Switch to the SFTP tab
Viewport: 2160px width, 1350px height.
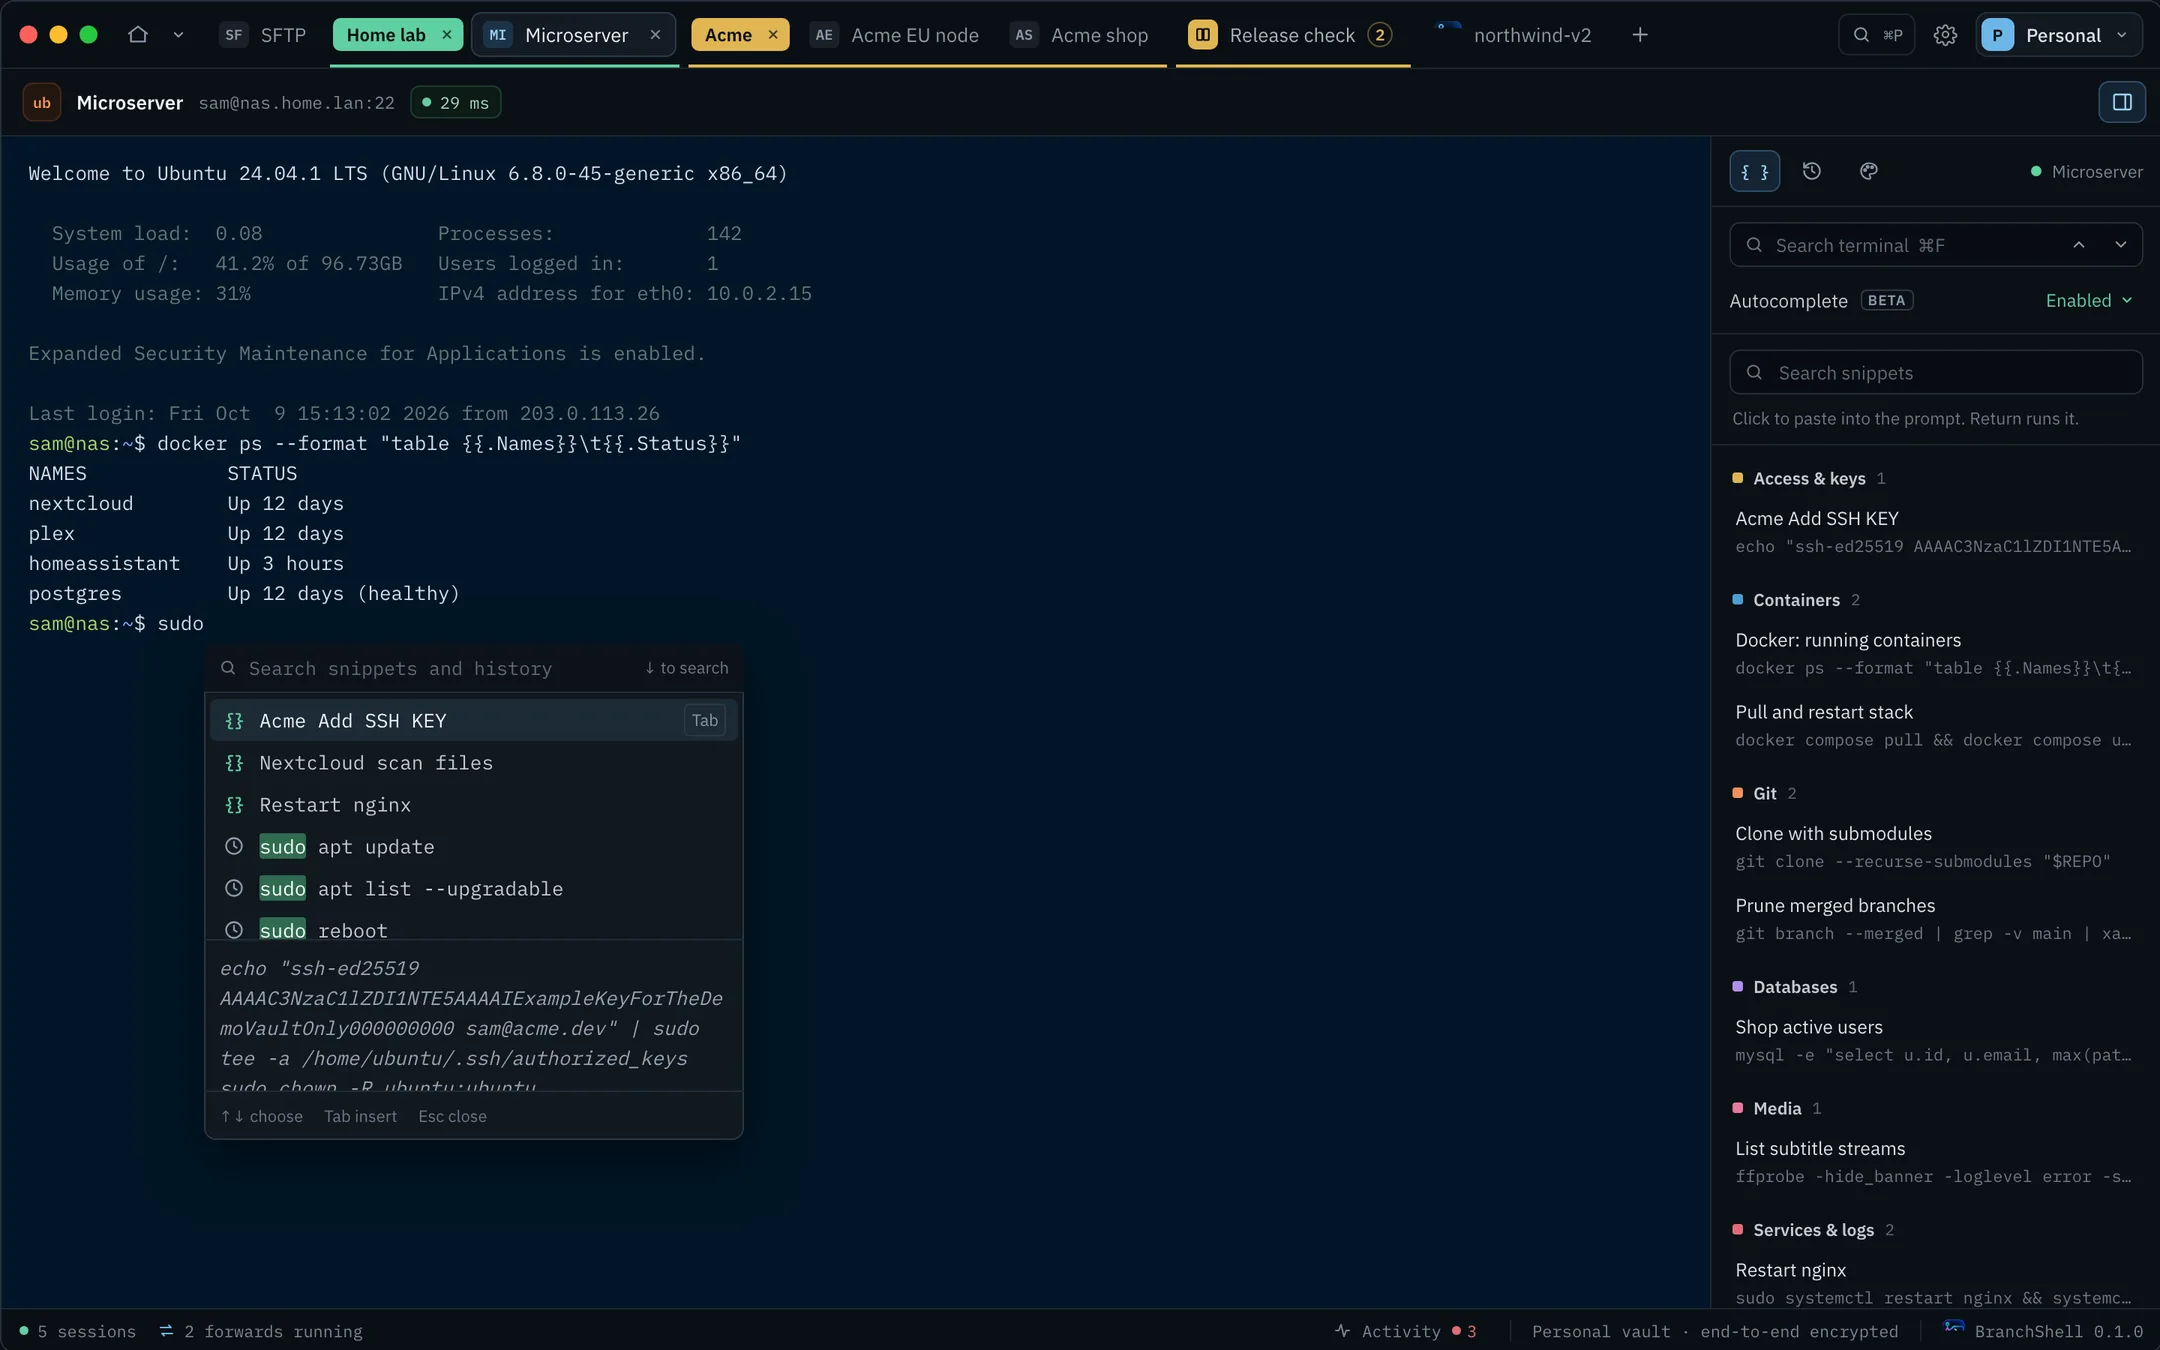264,35
